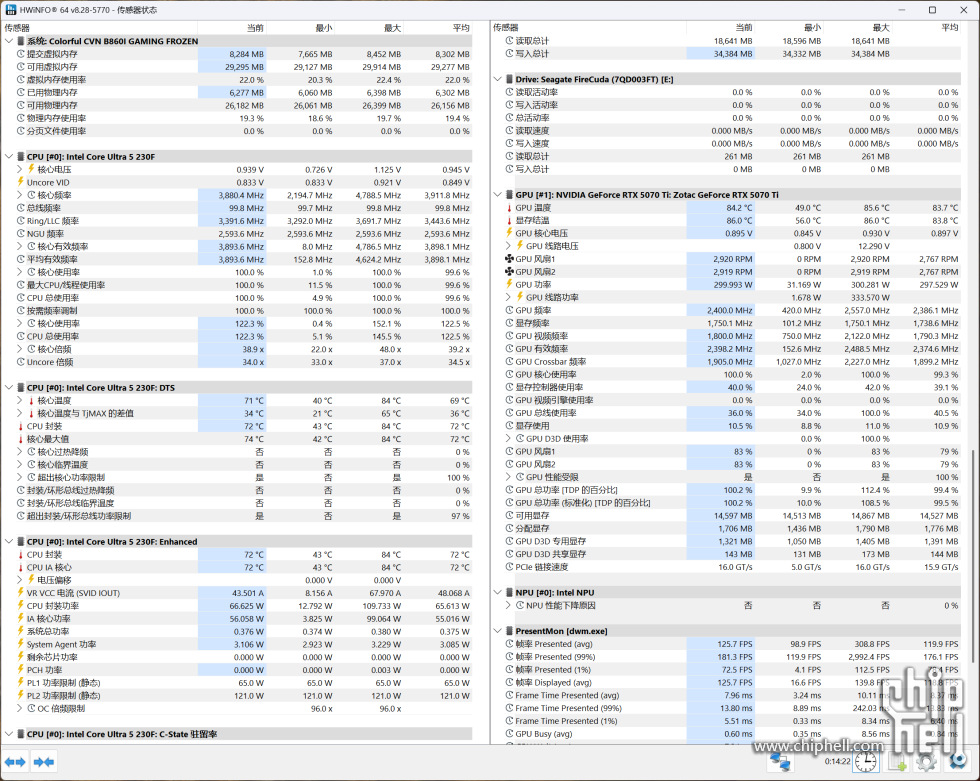
Task: Click the clock reset timer icon
Action: click(x=865, y=762)
